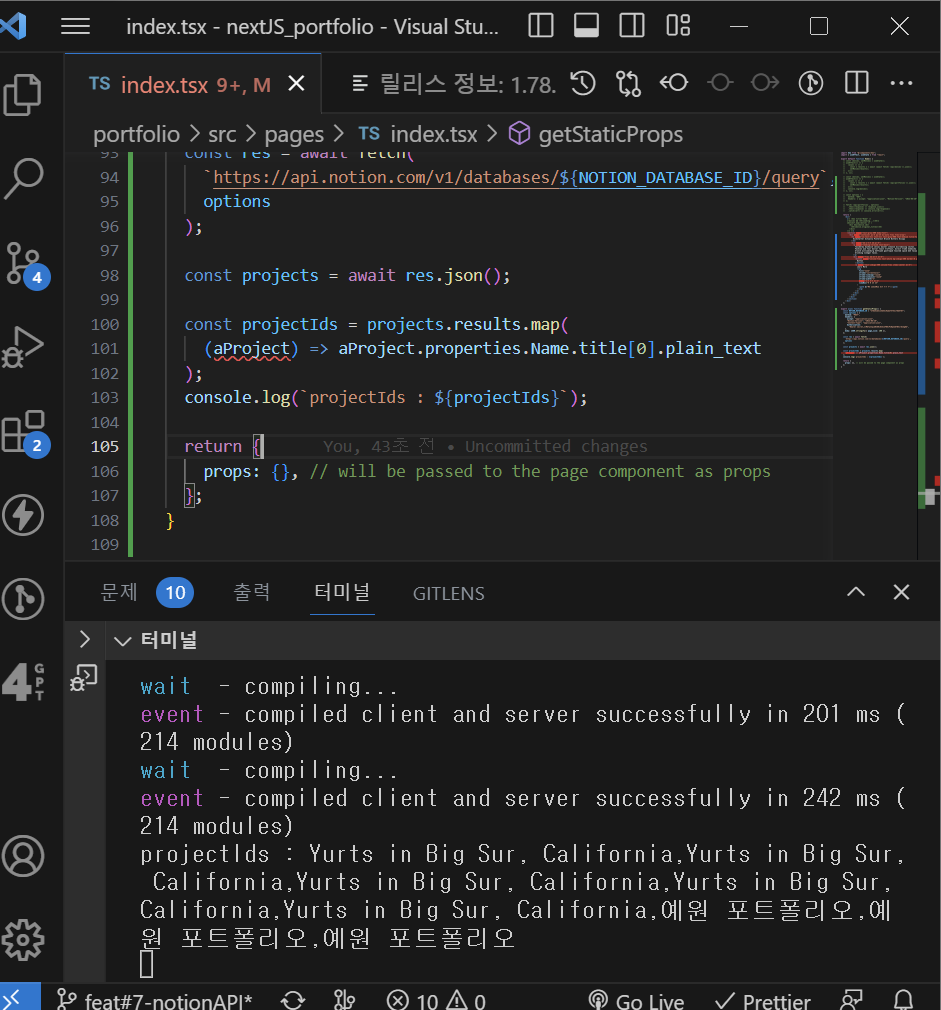Select getStaticProps in the breadcrumb
This screenshot has width=941, height=1010.
click(610, 134)
